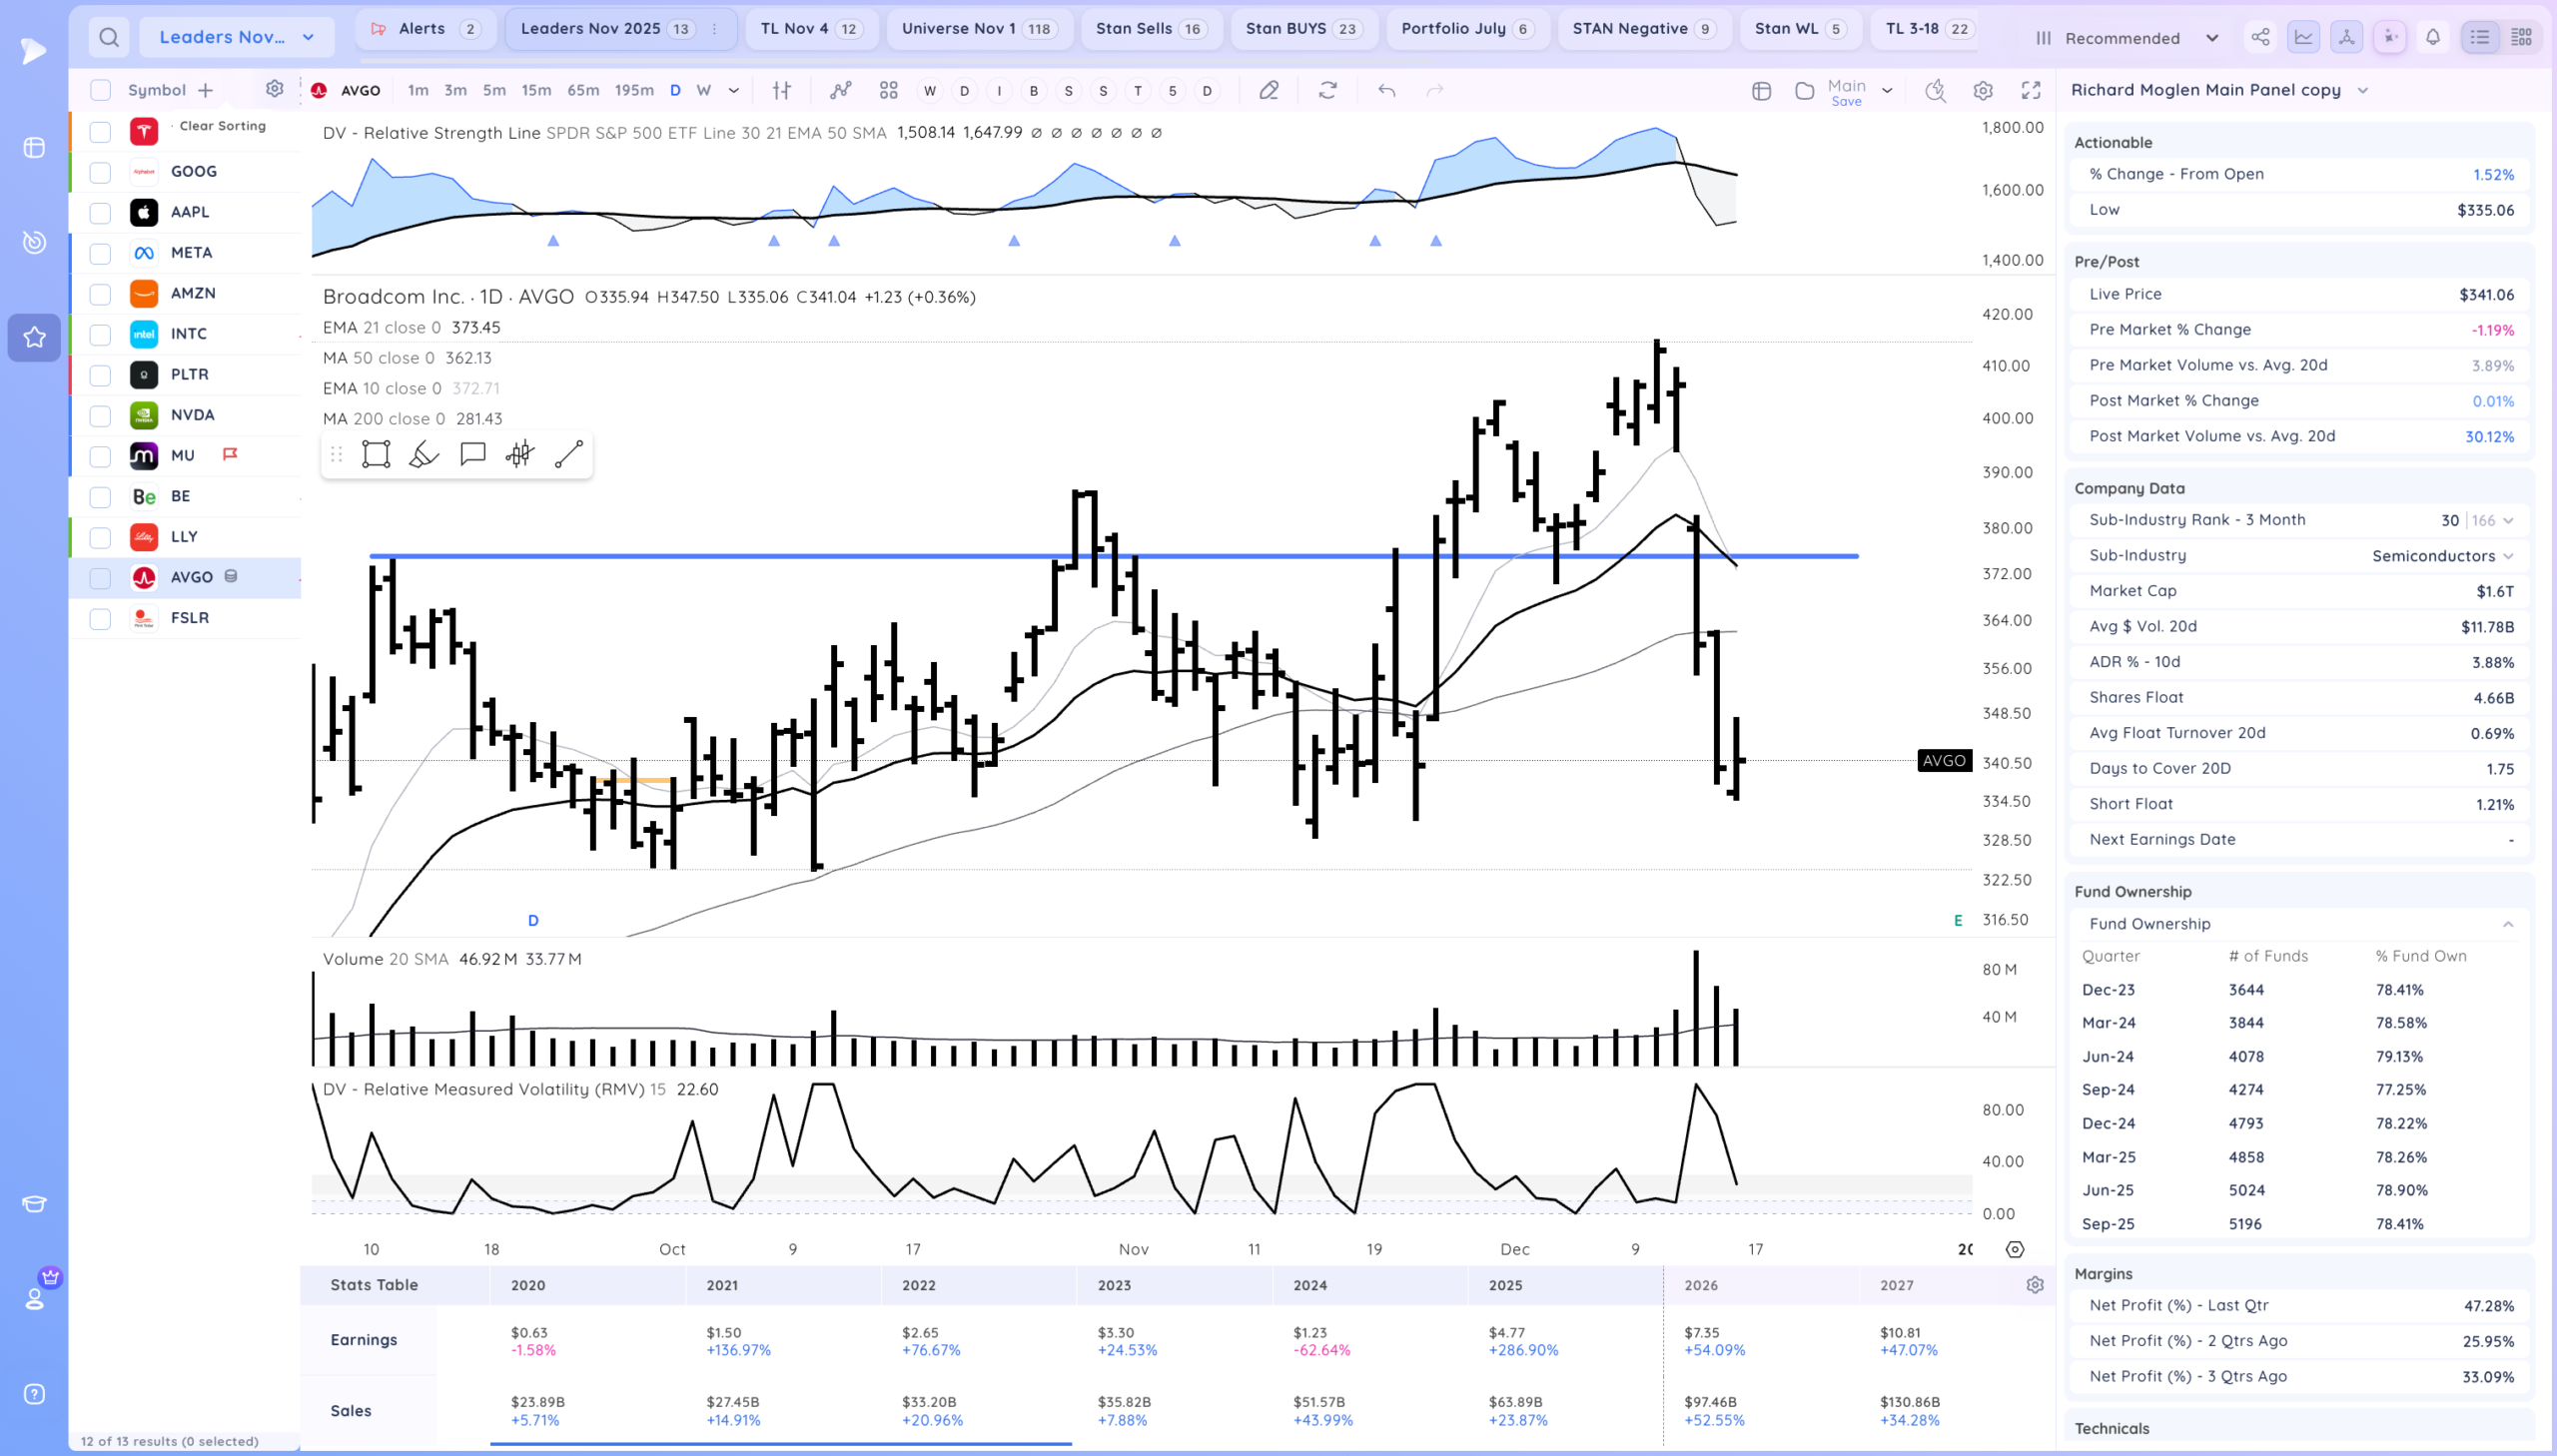
Task: Toggle fullscreen chart icon
Action: (x=2031, y=90)
